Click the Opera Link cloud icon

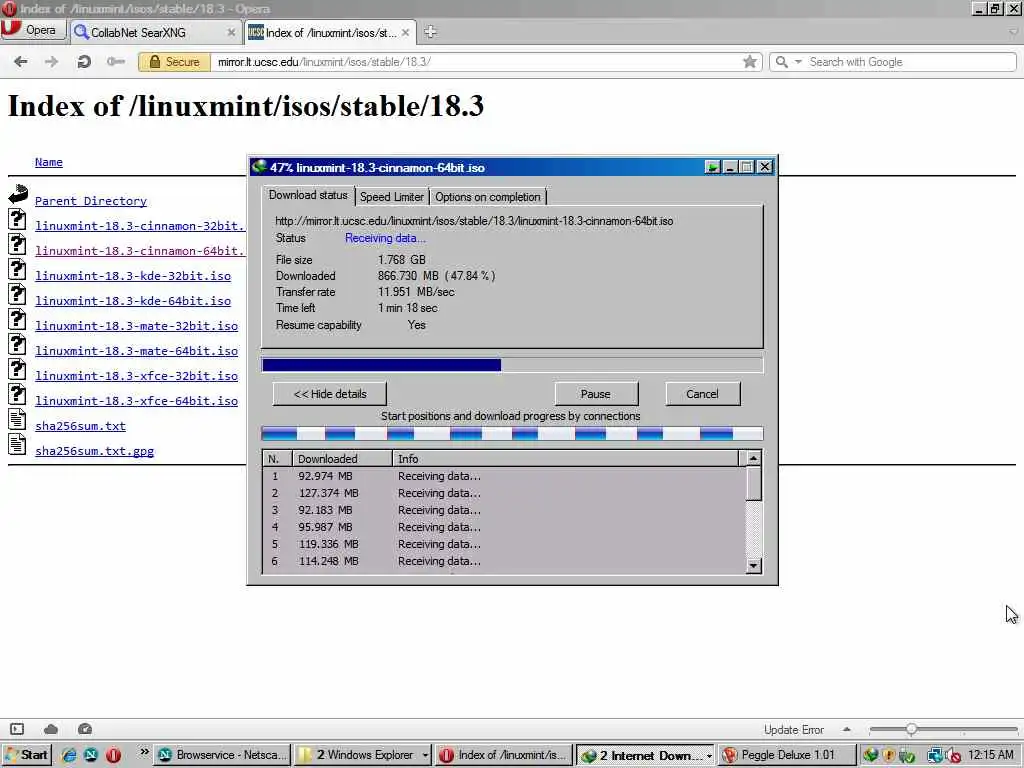pos(51,729)
